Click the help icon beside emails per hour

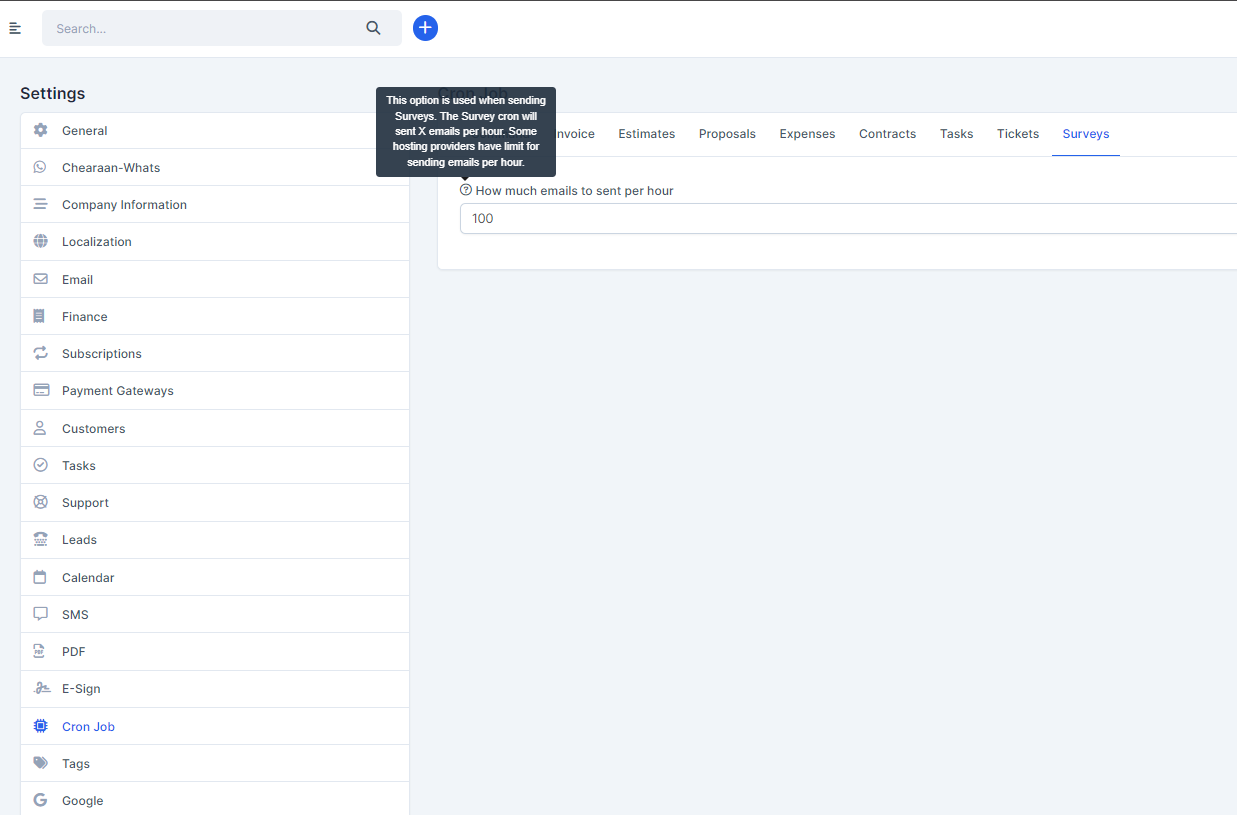(x=466, y=190)
